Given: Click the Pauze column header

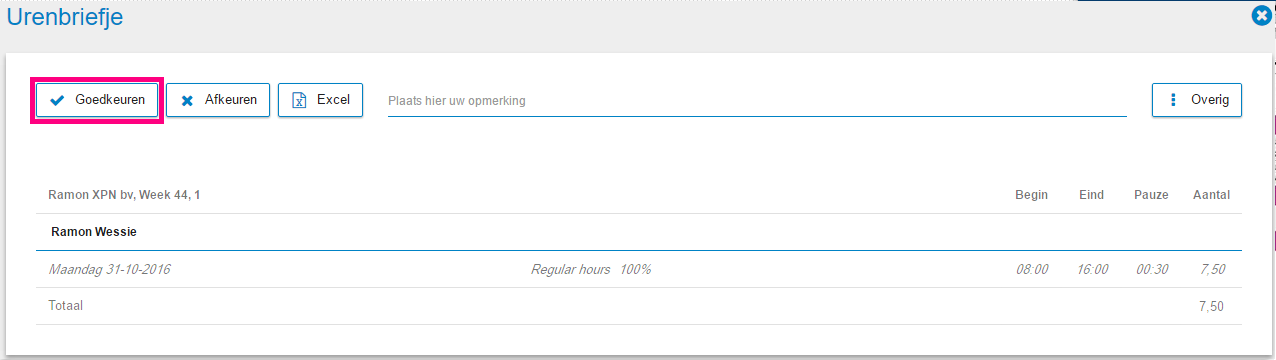Looking at the screenshot, I should click(x=1151, y=195).
